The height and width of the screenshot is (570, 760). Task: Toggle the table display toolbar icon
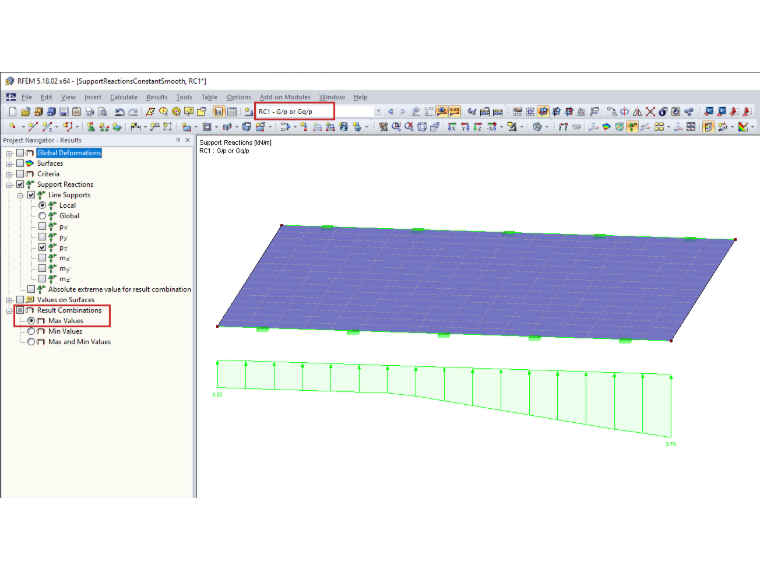click(x=232, y=112)
